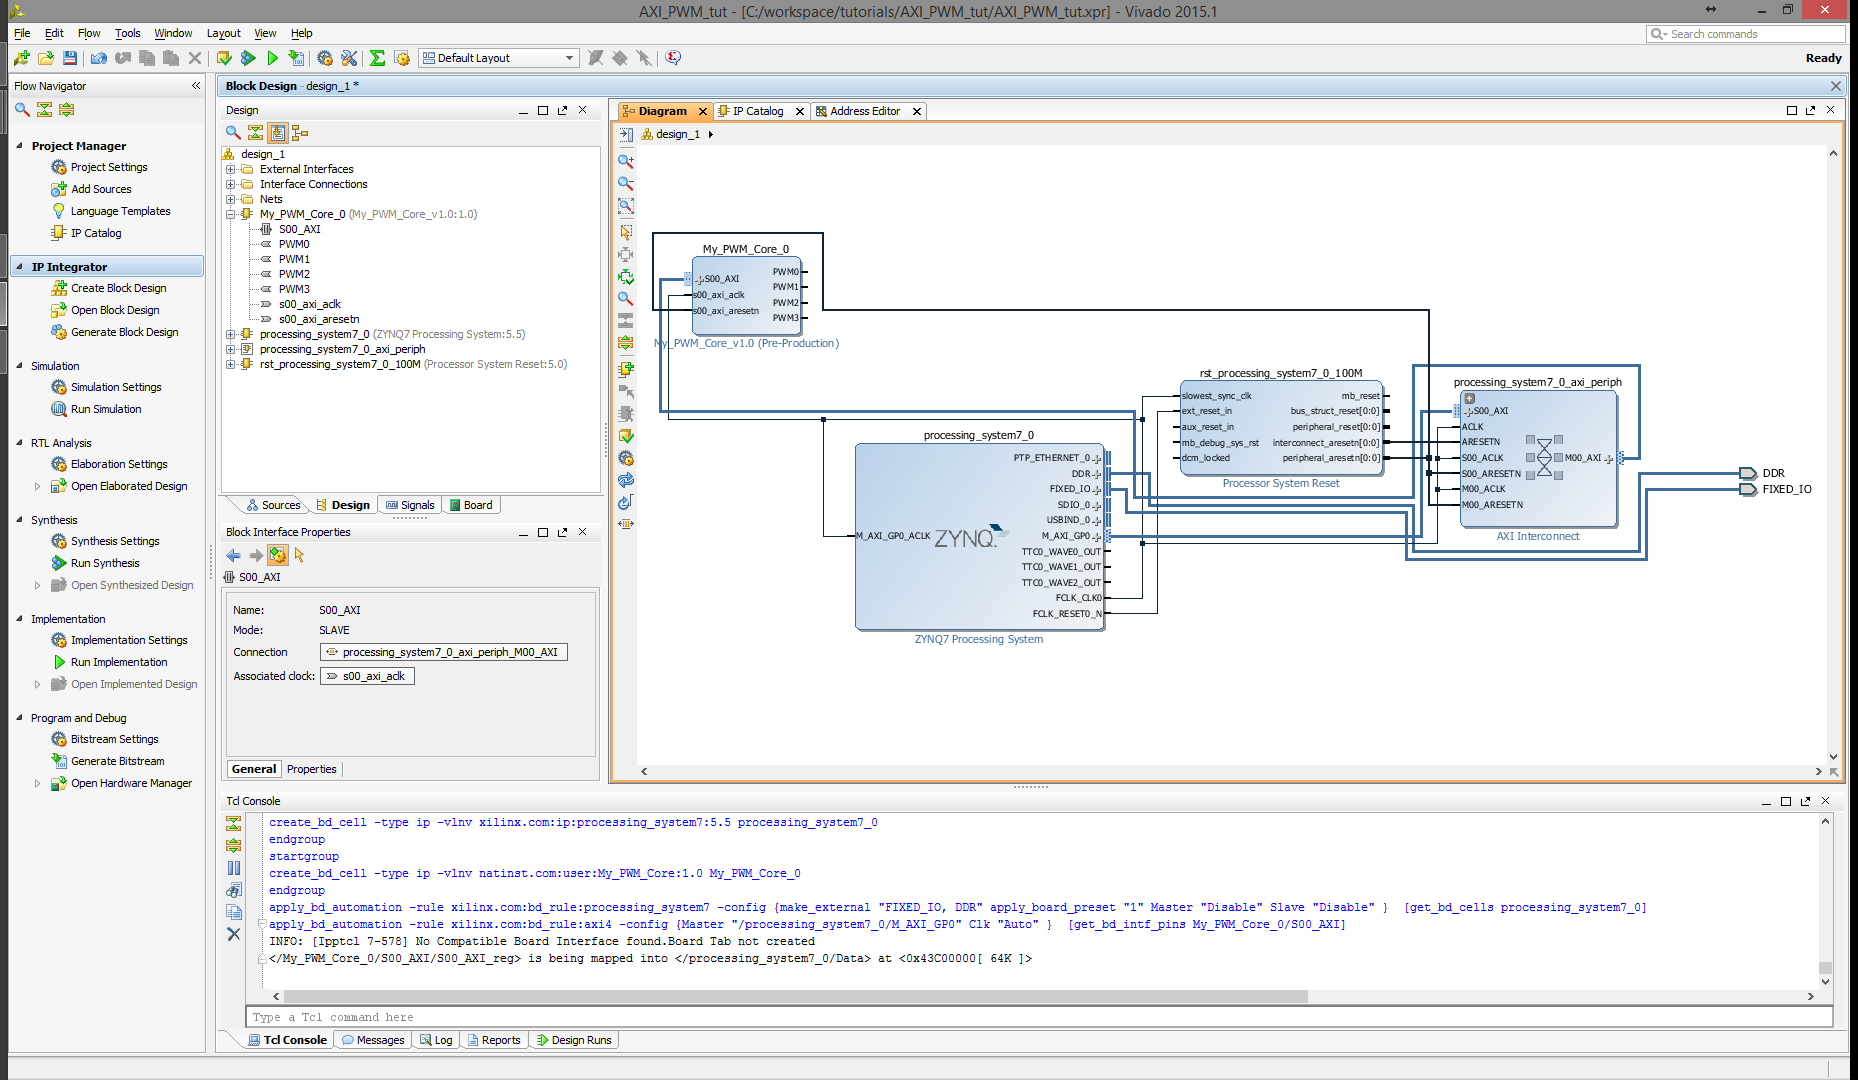This screenshot has height=1080, width=1858.
Task: Click the Generate Block Design link
Action: [124, 332]
